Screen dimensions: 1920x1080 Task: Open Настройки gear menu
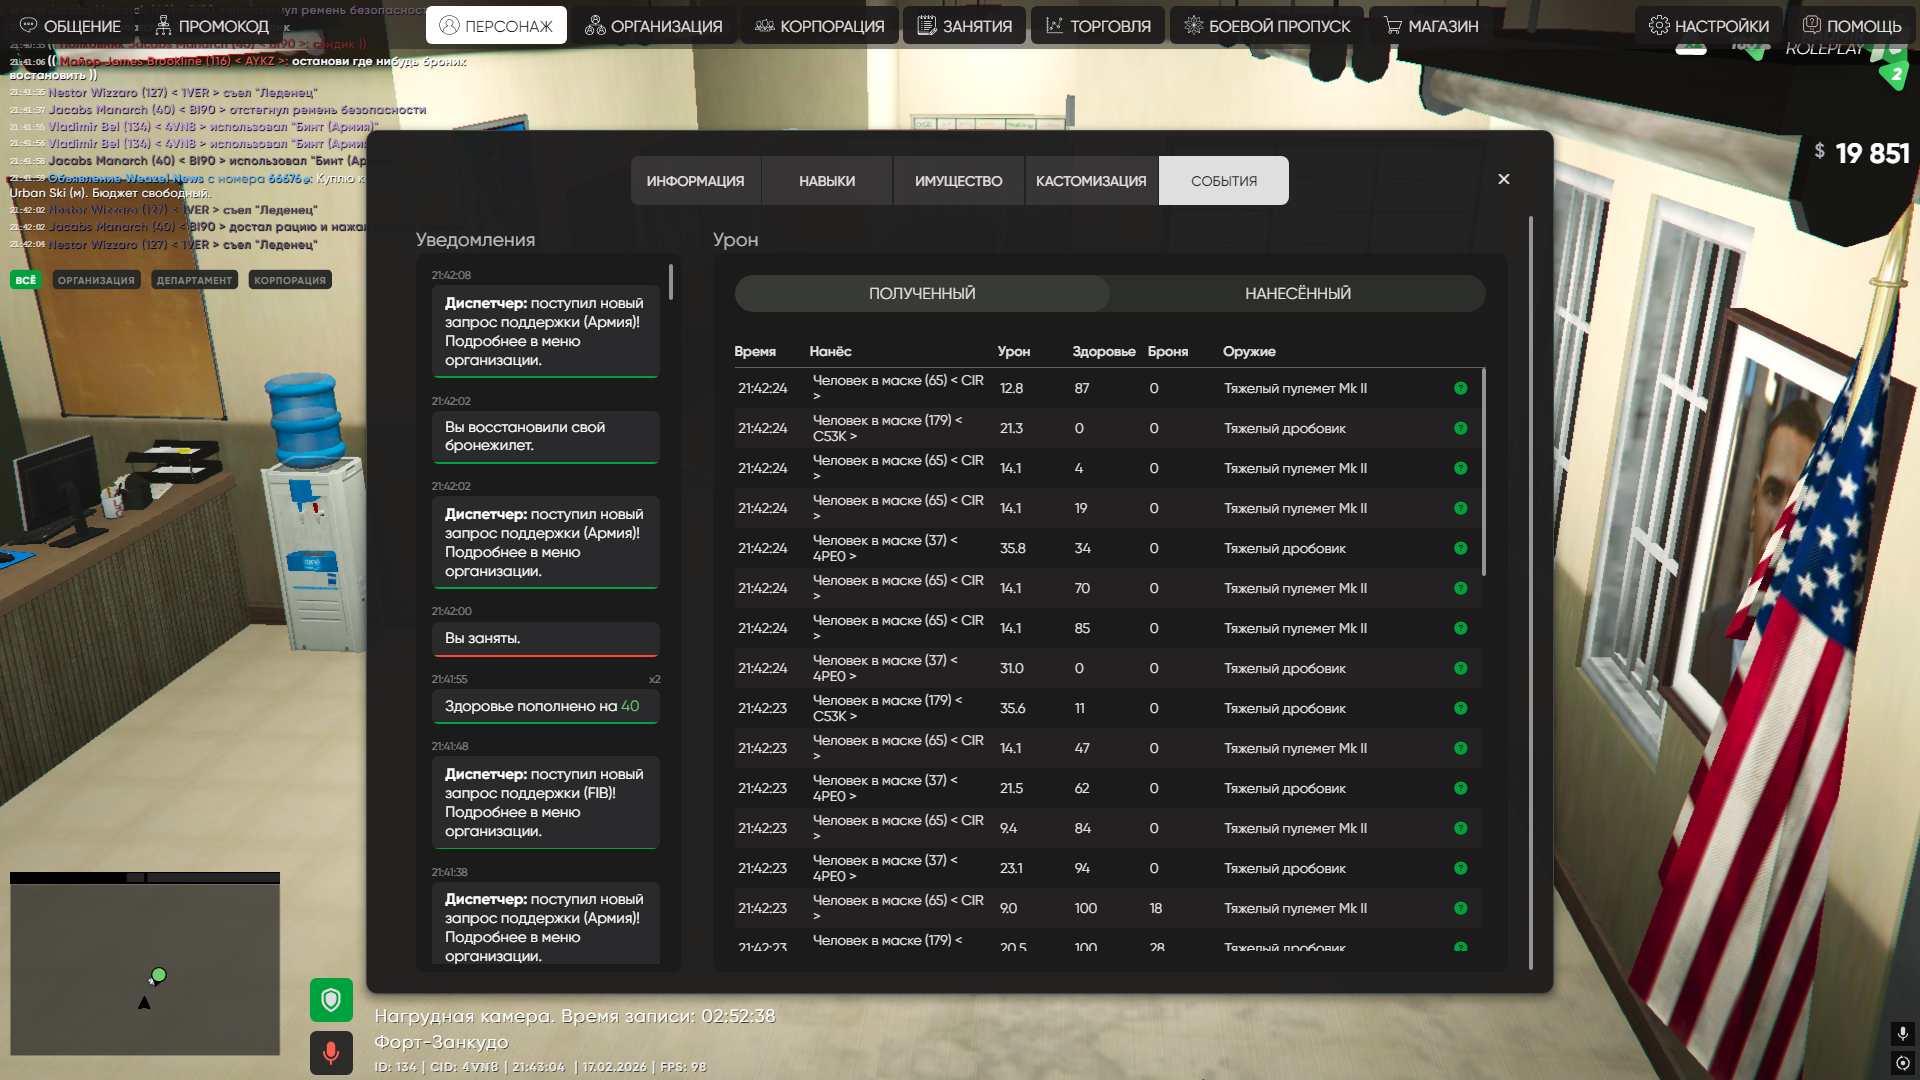[x=1709, y=26]
